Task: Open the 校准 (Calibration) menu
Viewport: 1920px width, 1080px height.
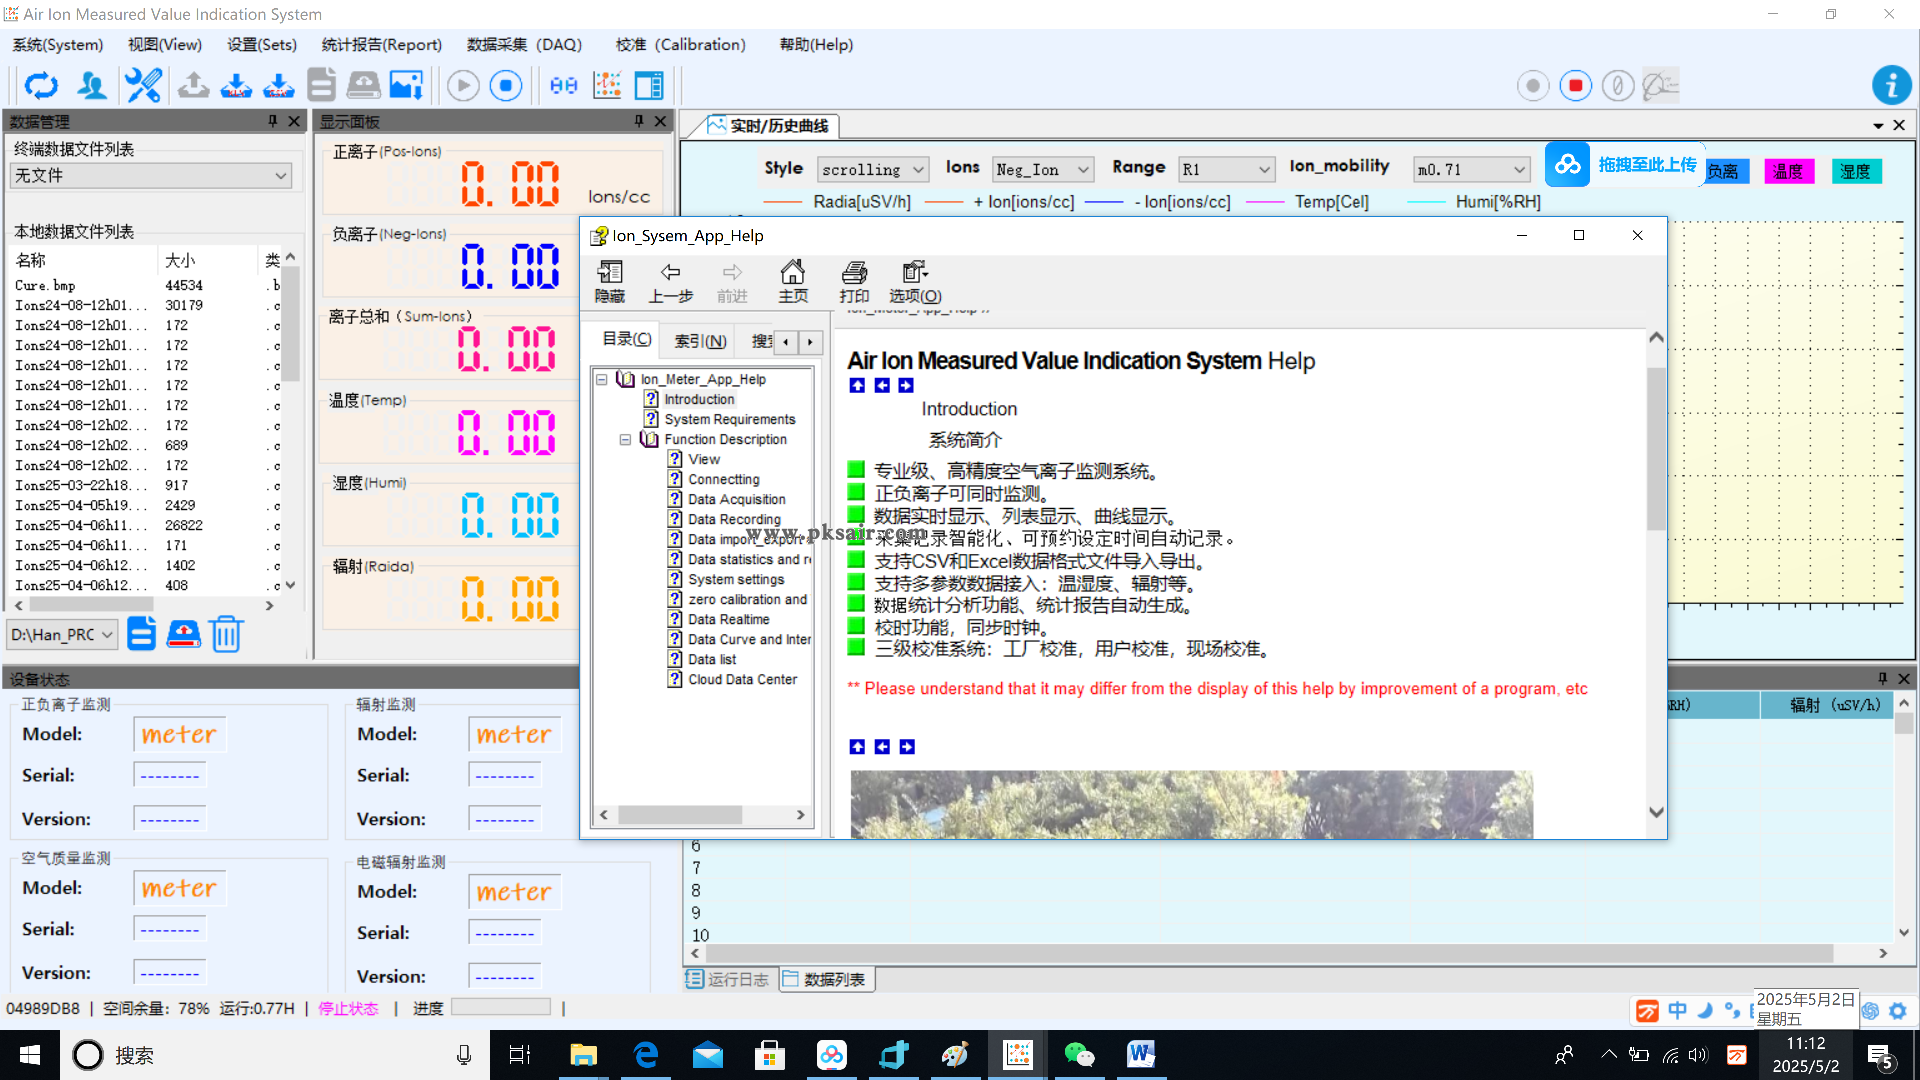Action: [x=680, y=45]
